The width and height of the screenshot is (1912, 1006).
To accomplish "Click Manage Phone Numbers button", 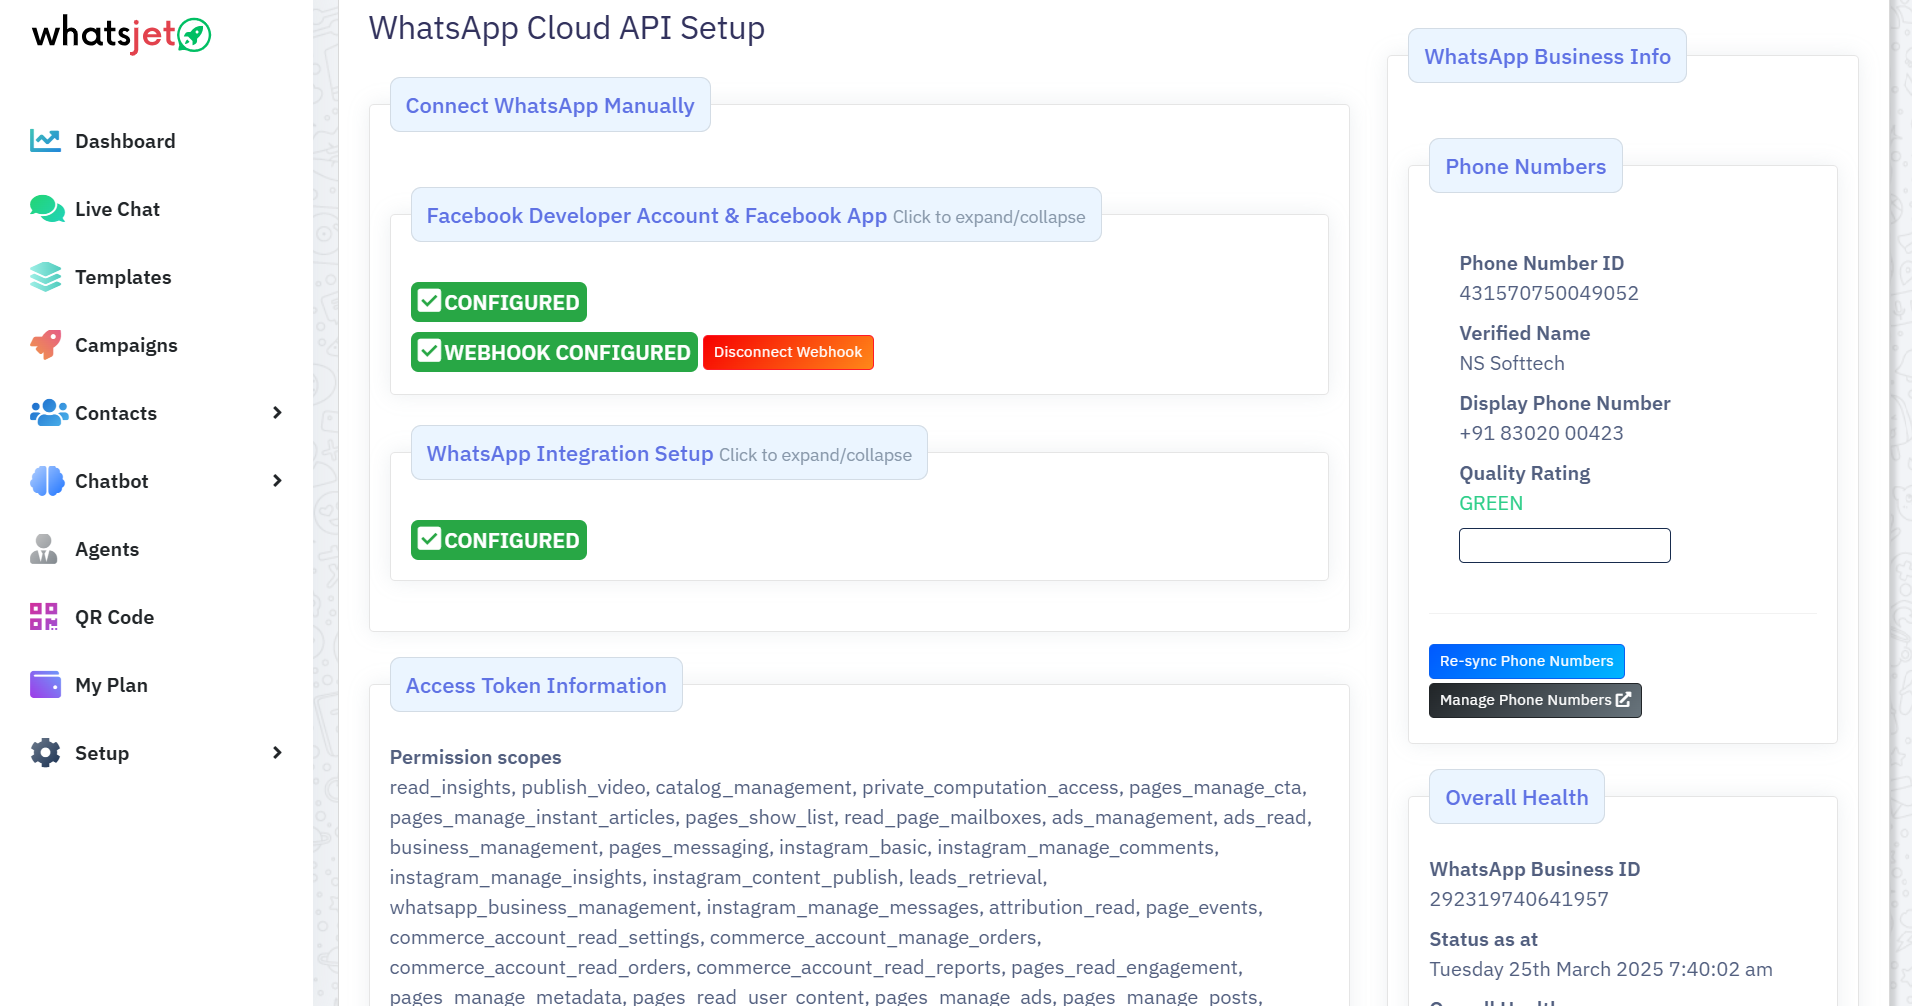I will pos(1535,700).
